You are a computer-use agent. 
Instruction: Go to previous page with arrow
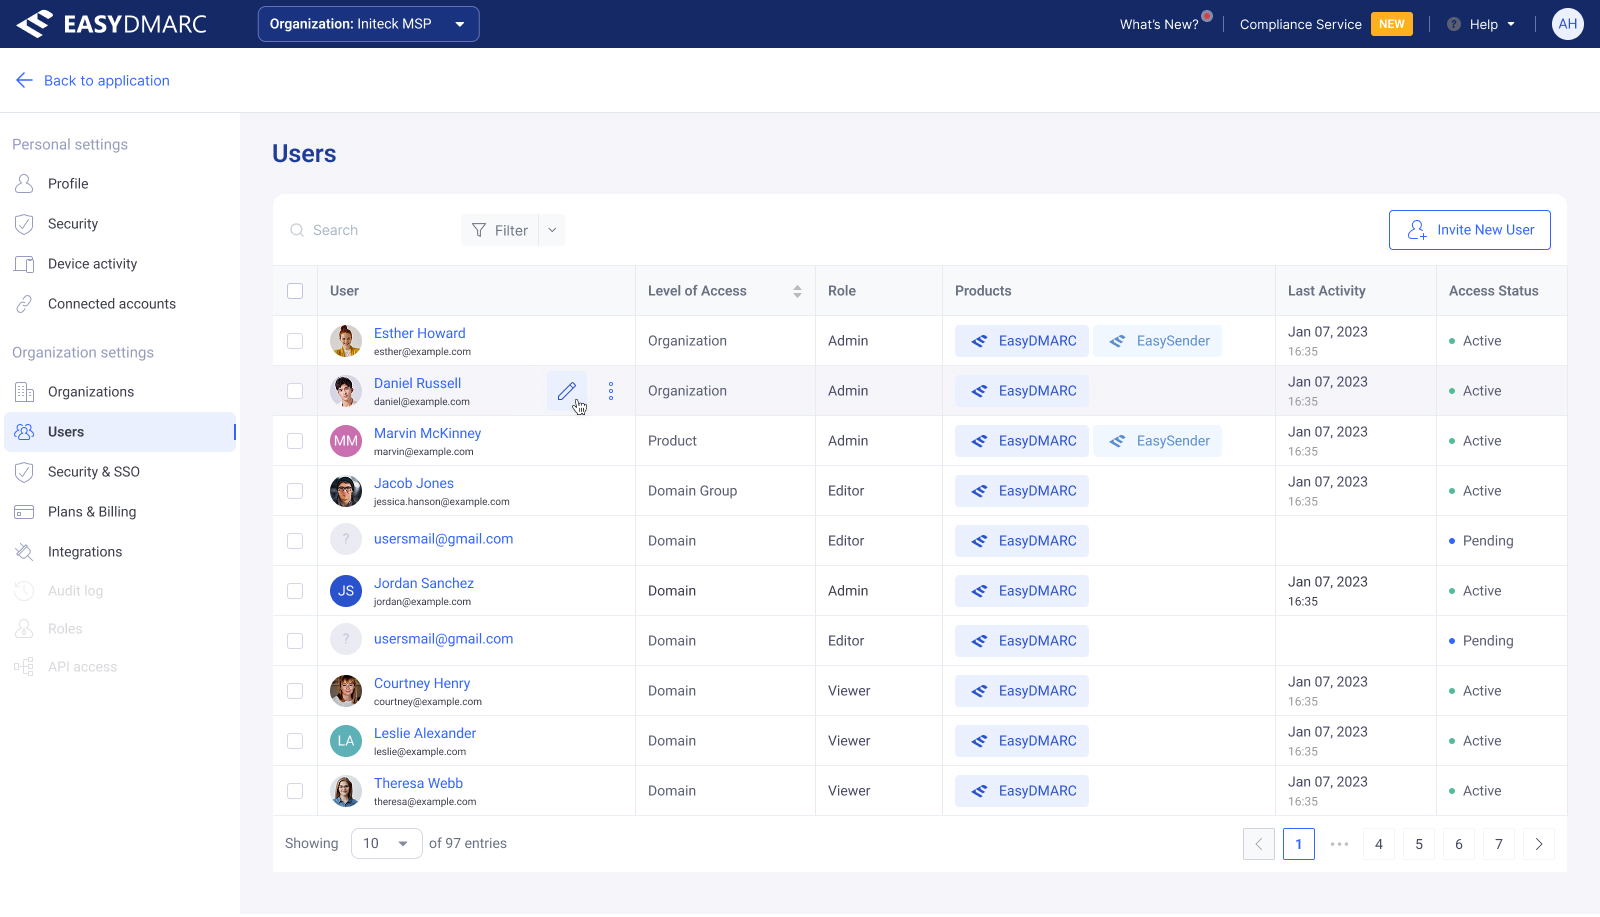point(1259,844)
